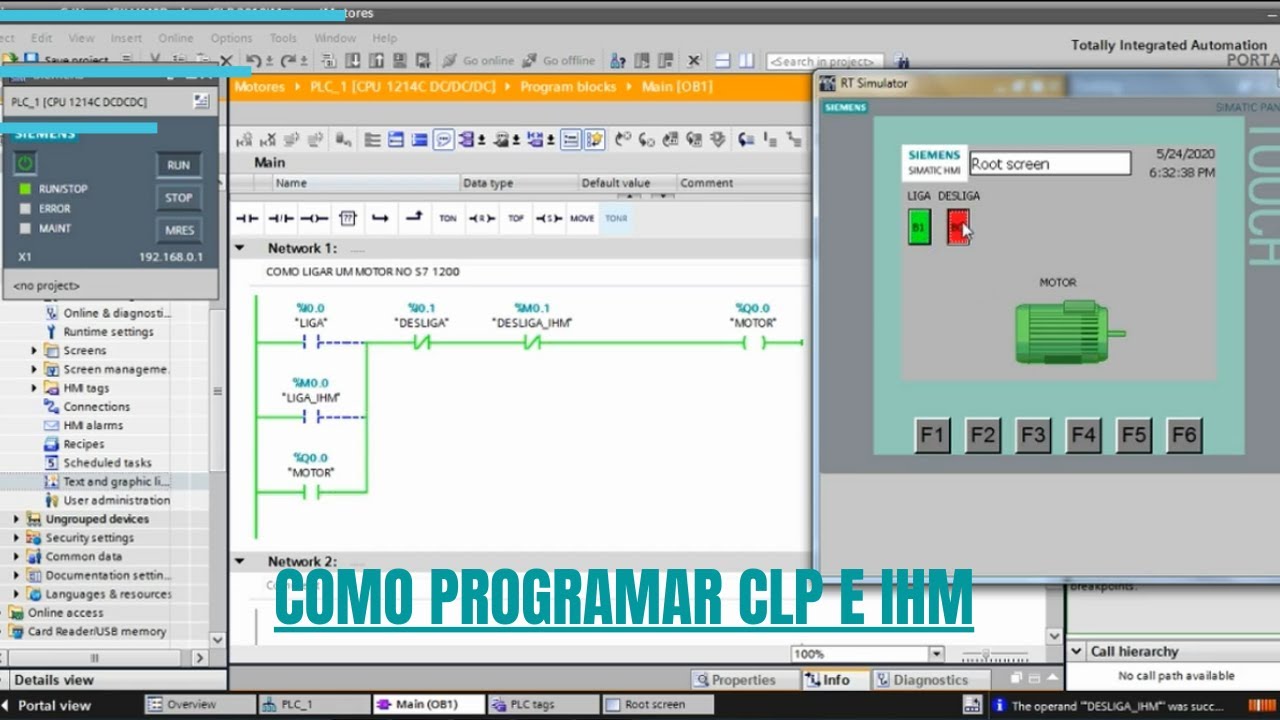Expand the Screen management folder
Screen dimensions: 1280x720
pyautogui.click(x=34, y=370)
